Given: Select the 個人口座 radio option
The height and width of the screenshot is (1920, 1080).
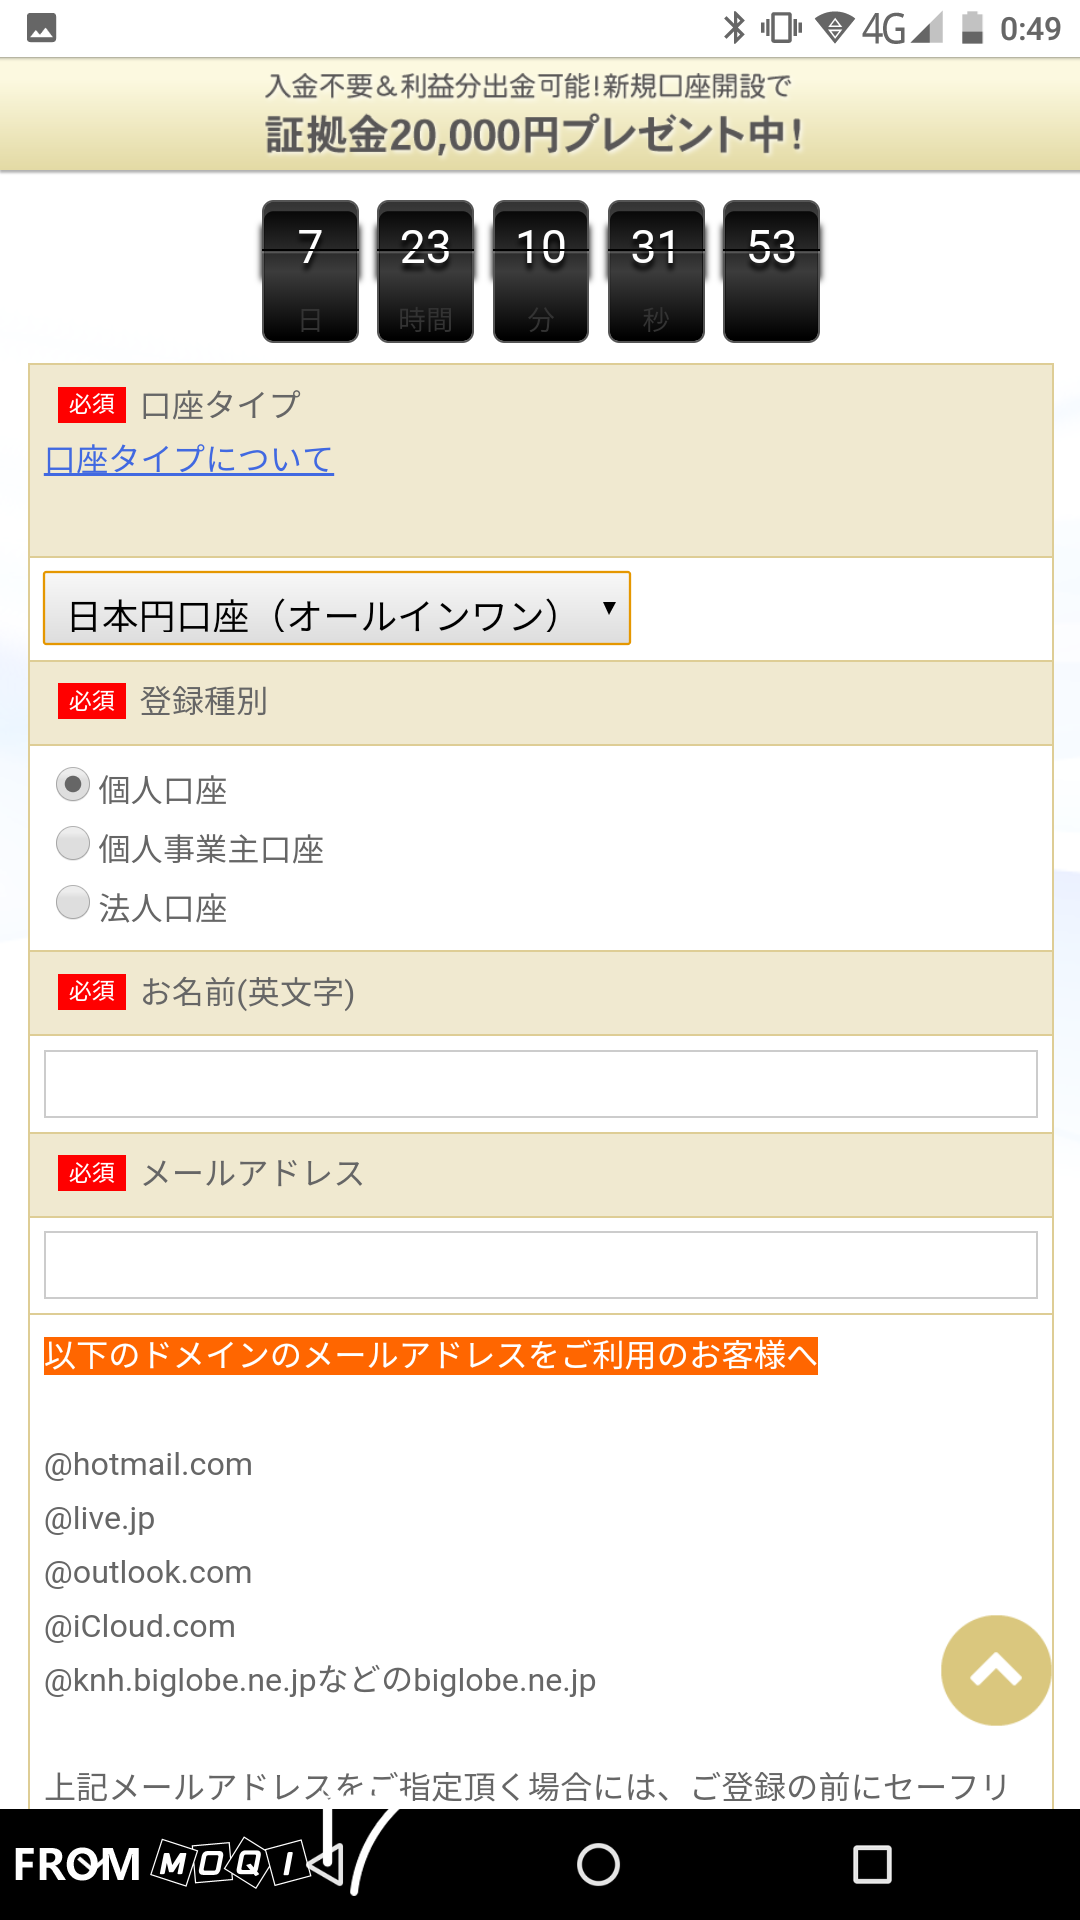Looking at the screenshot, I should (x=73, y=785).
